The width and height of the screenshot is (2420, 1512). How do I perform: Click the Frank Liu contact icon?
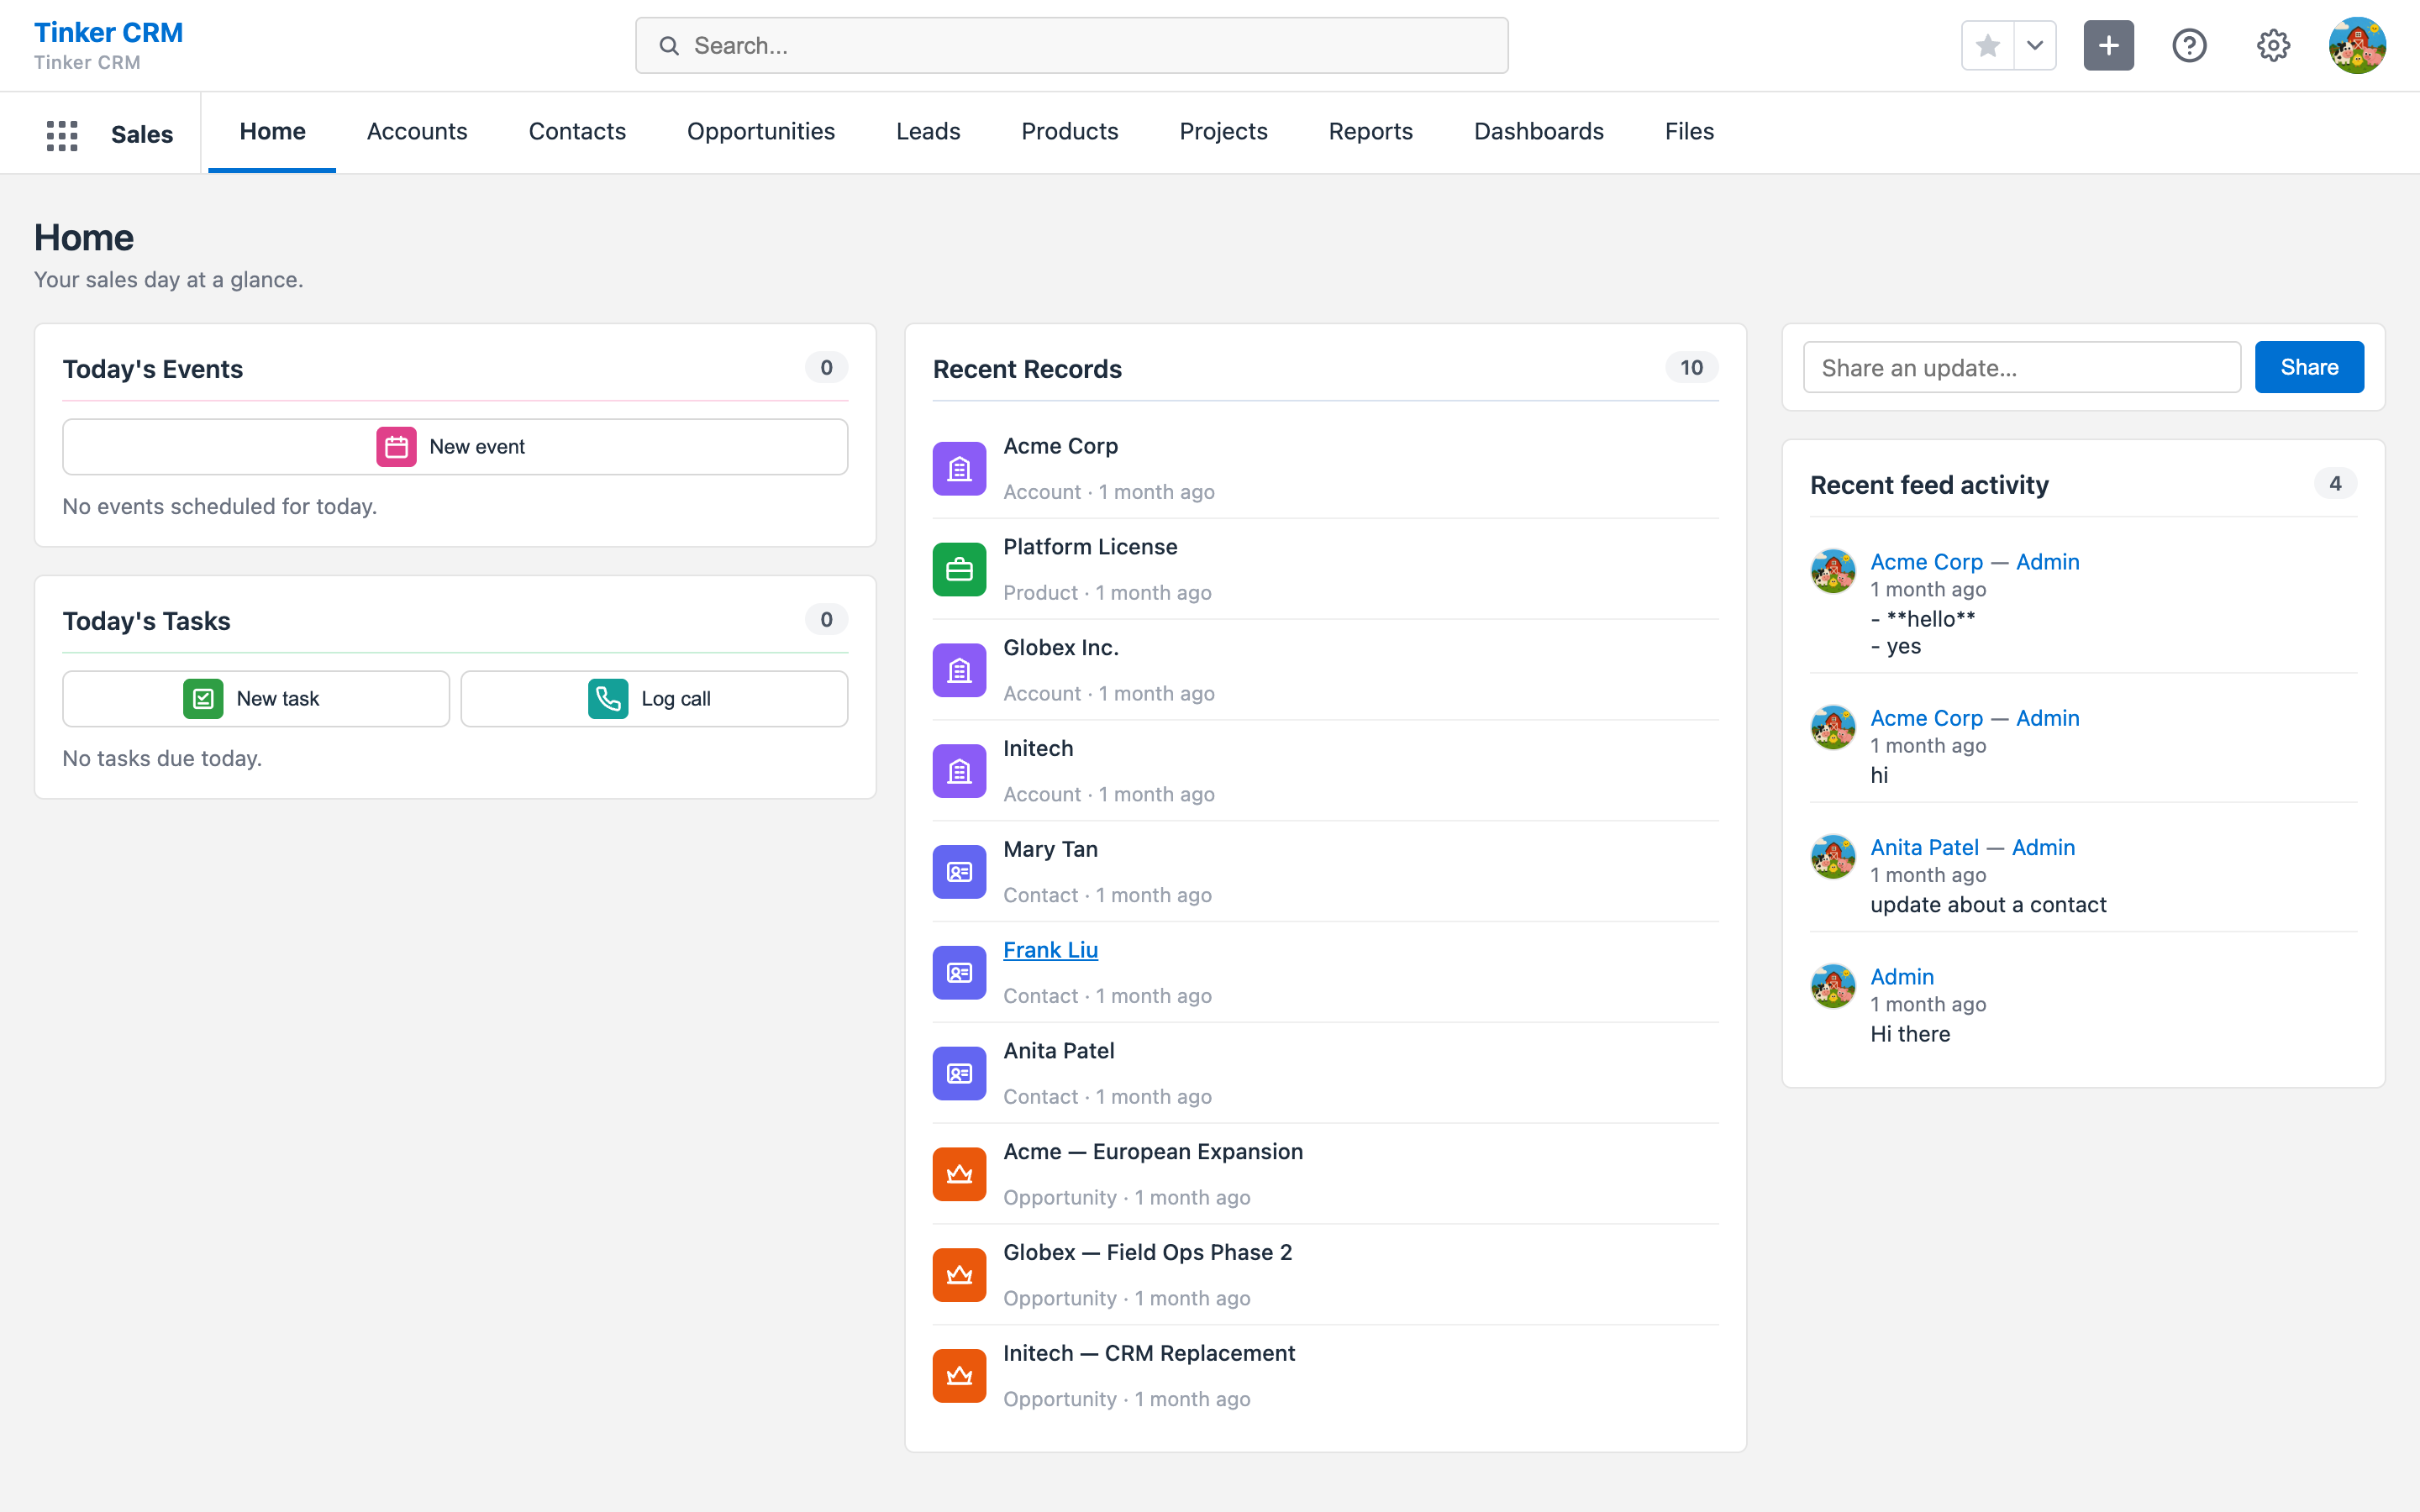(959, 973)
